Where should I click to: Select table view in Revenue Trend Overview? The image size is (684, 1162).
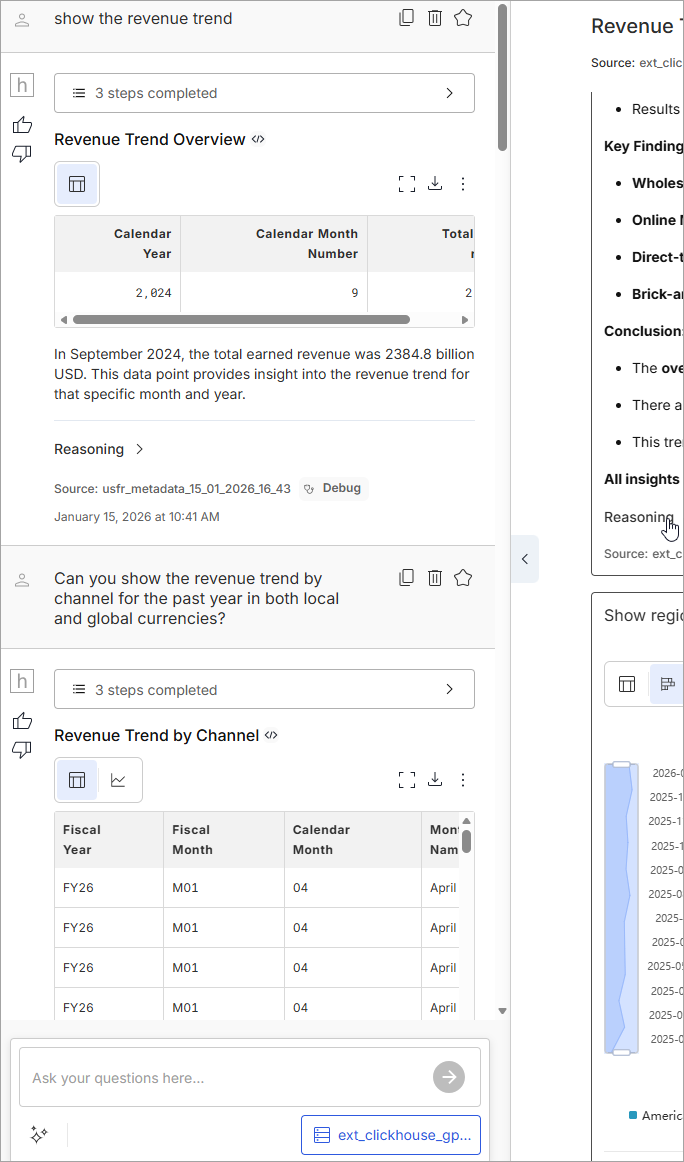coord(77,184)
